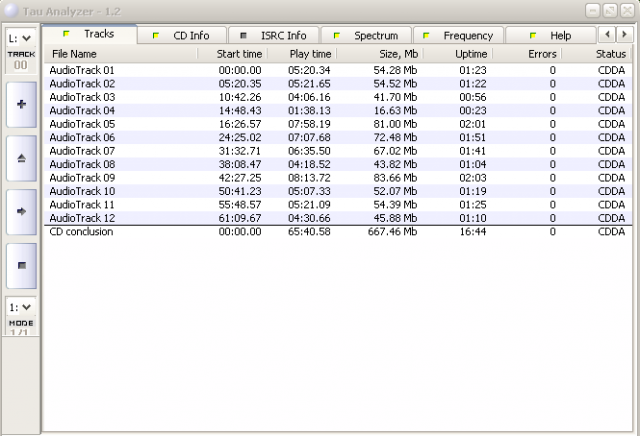Select AudioTrack 11 row
640x436 pixels.
point(338,205)
